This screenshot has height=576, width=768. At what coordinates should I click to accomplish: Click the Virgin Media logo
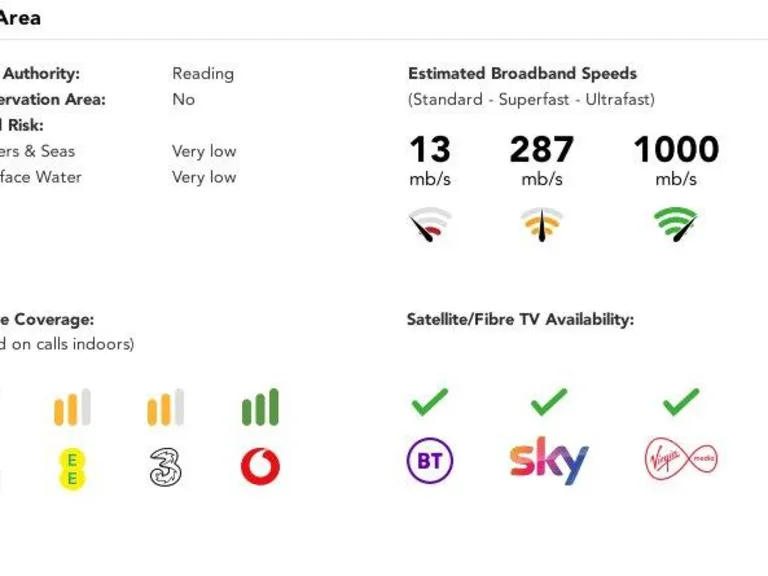(680, 460)
